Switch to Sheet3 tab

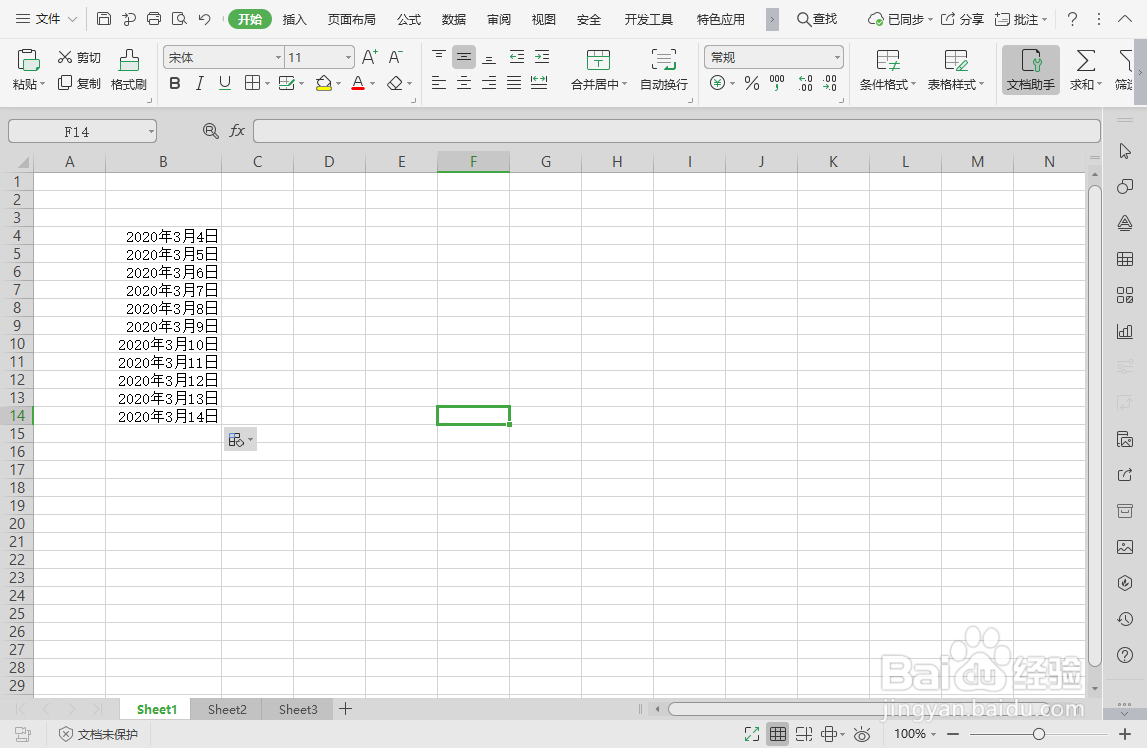pyautogui.click(x=298, y=709)
